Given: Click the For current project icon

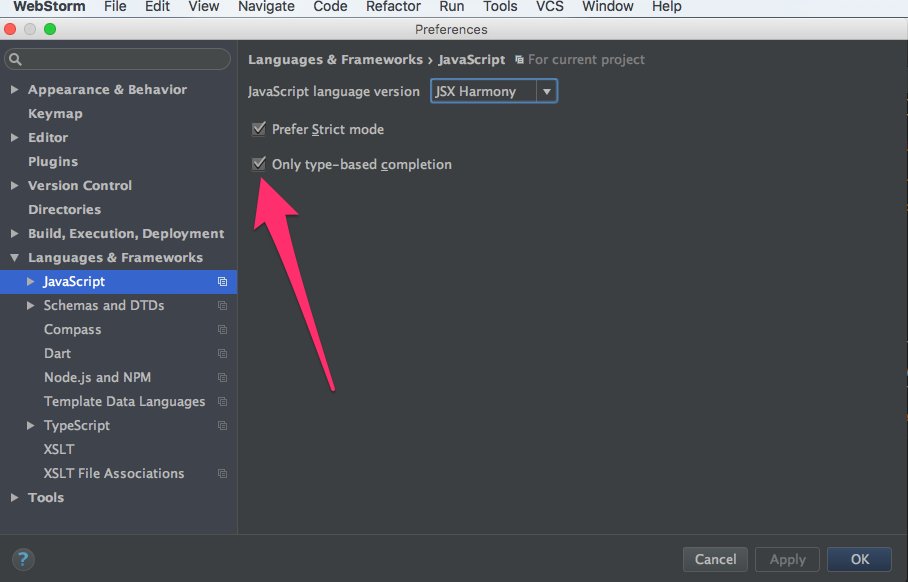Looking at the screenshot, I should pyautogui.click(x=519, y=60).
